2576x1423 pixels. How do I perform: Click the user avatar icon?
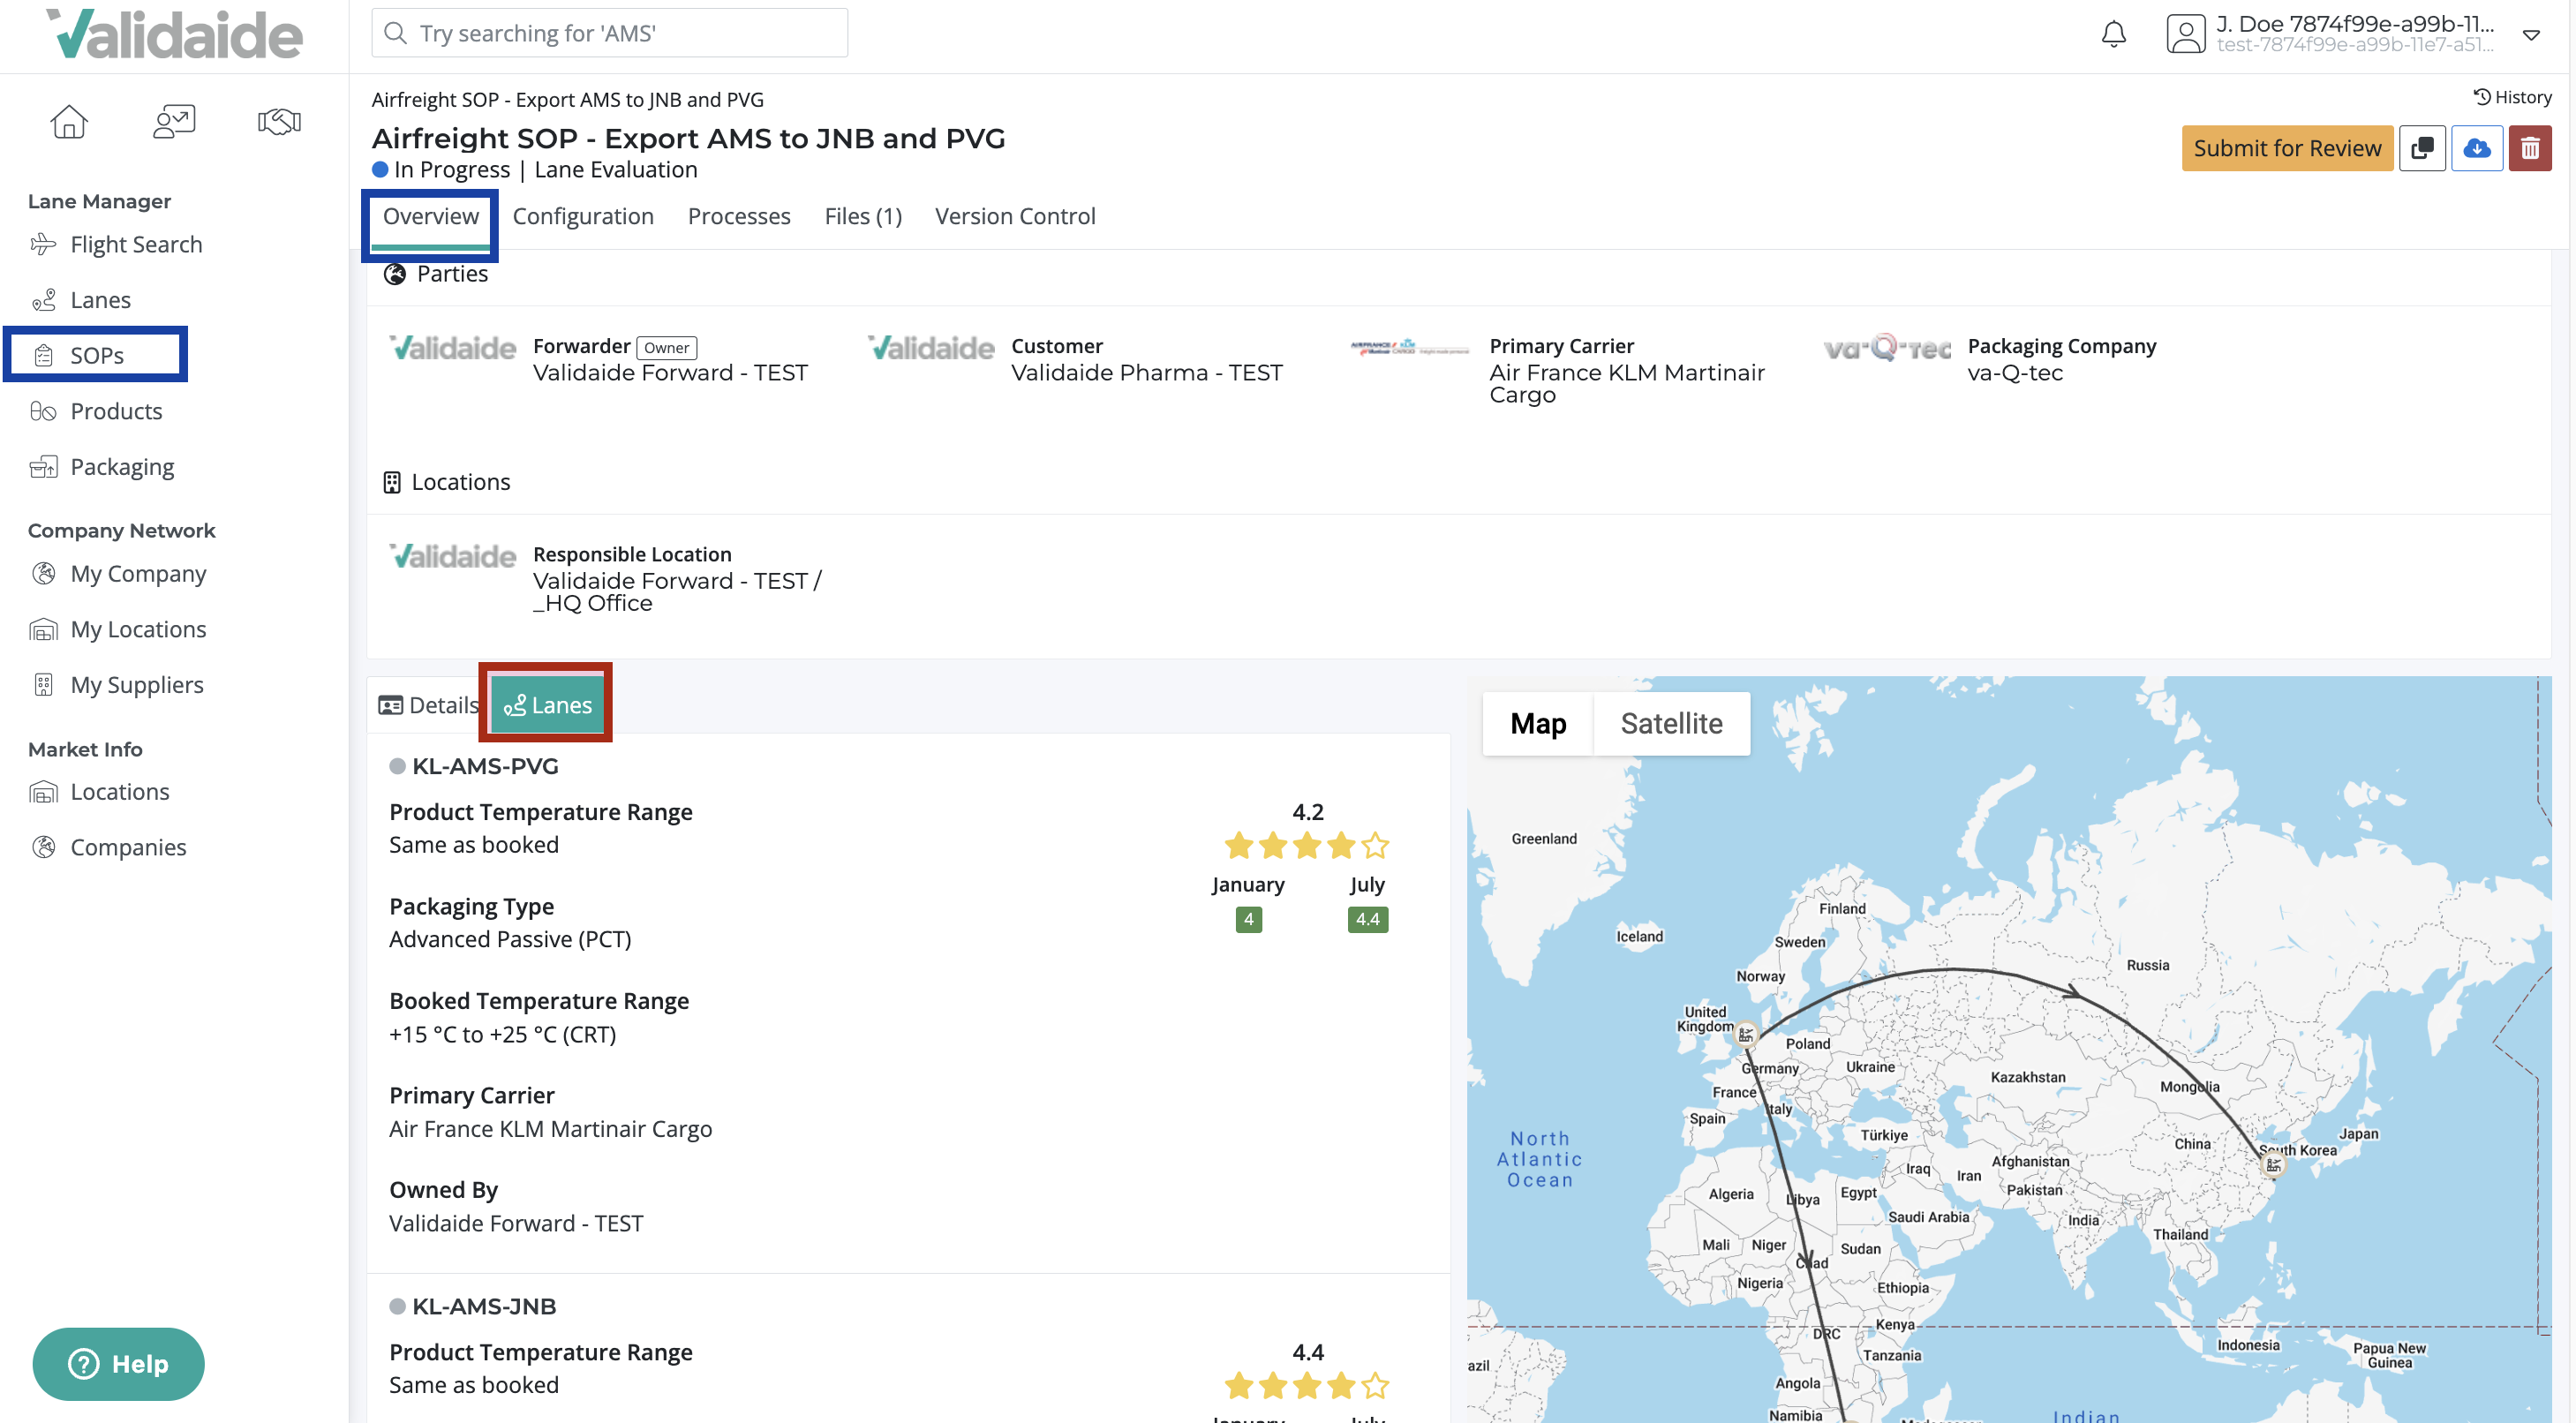(x=2186, y=34)
